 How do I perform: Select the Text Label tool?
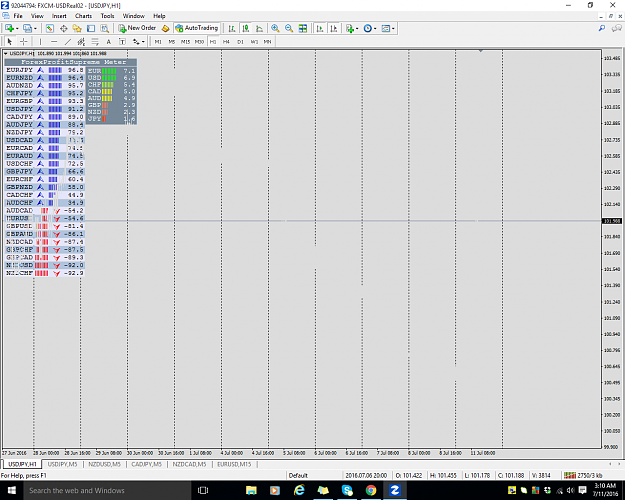122,41
